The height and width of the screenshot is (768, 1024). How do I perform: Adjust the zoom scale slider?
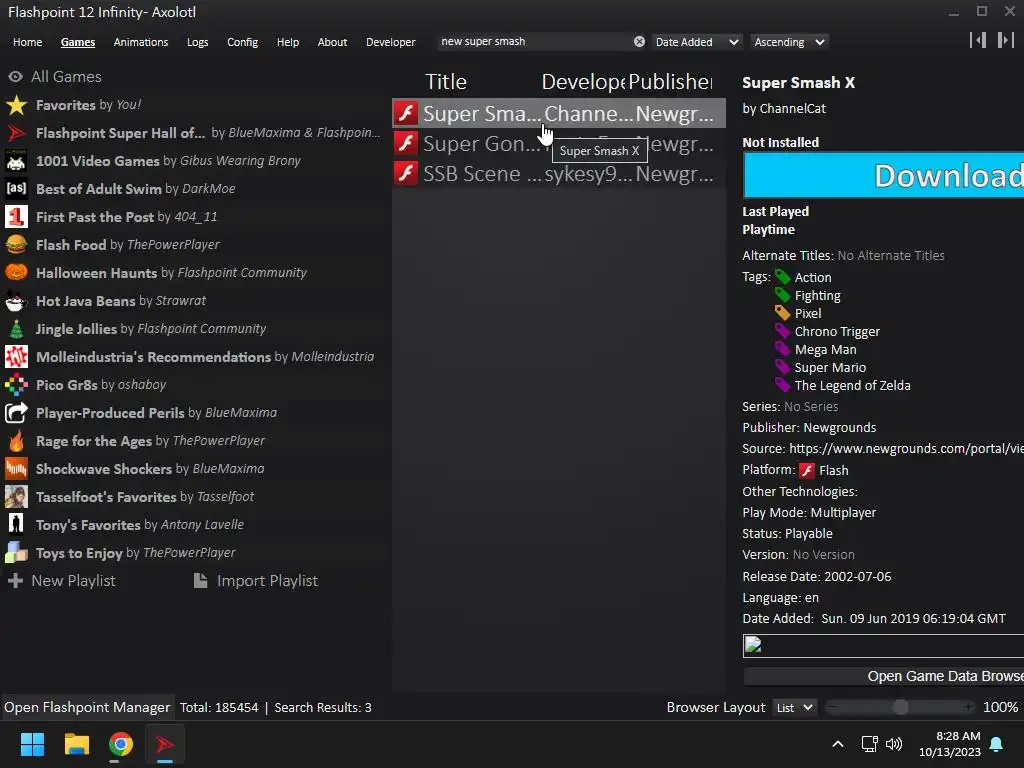(x=900, y=707)
